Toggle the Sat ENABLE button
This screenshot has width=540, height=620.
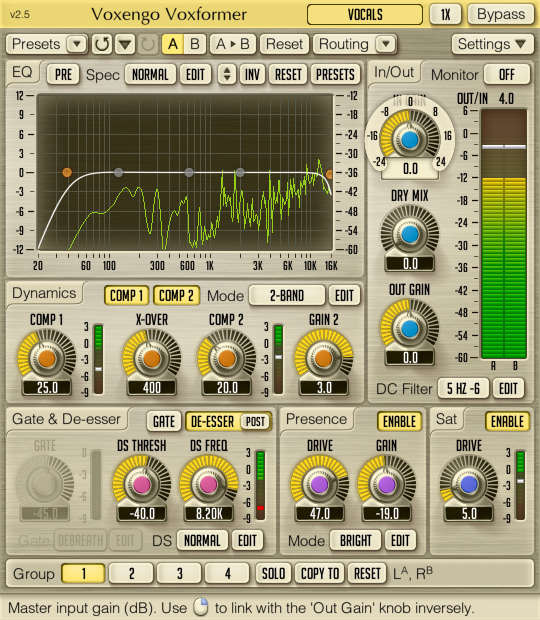[507, 422]
